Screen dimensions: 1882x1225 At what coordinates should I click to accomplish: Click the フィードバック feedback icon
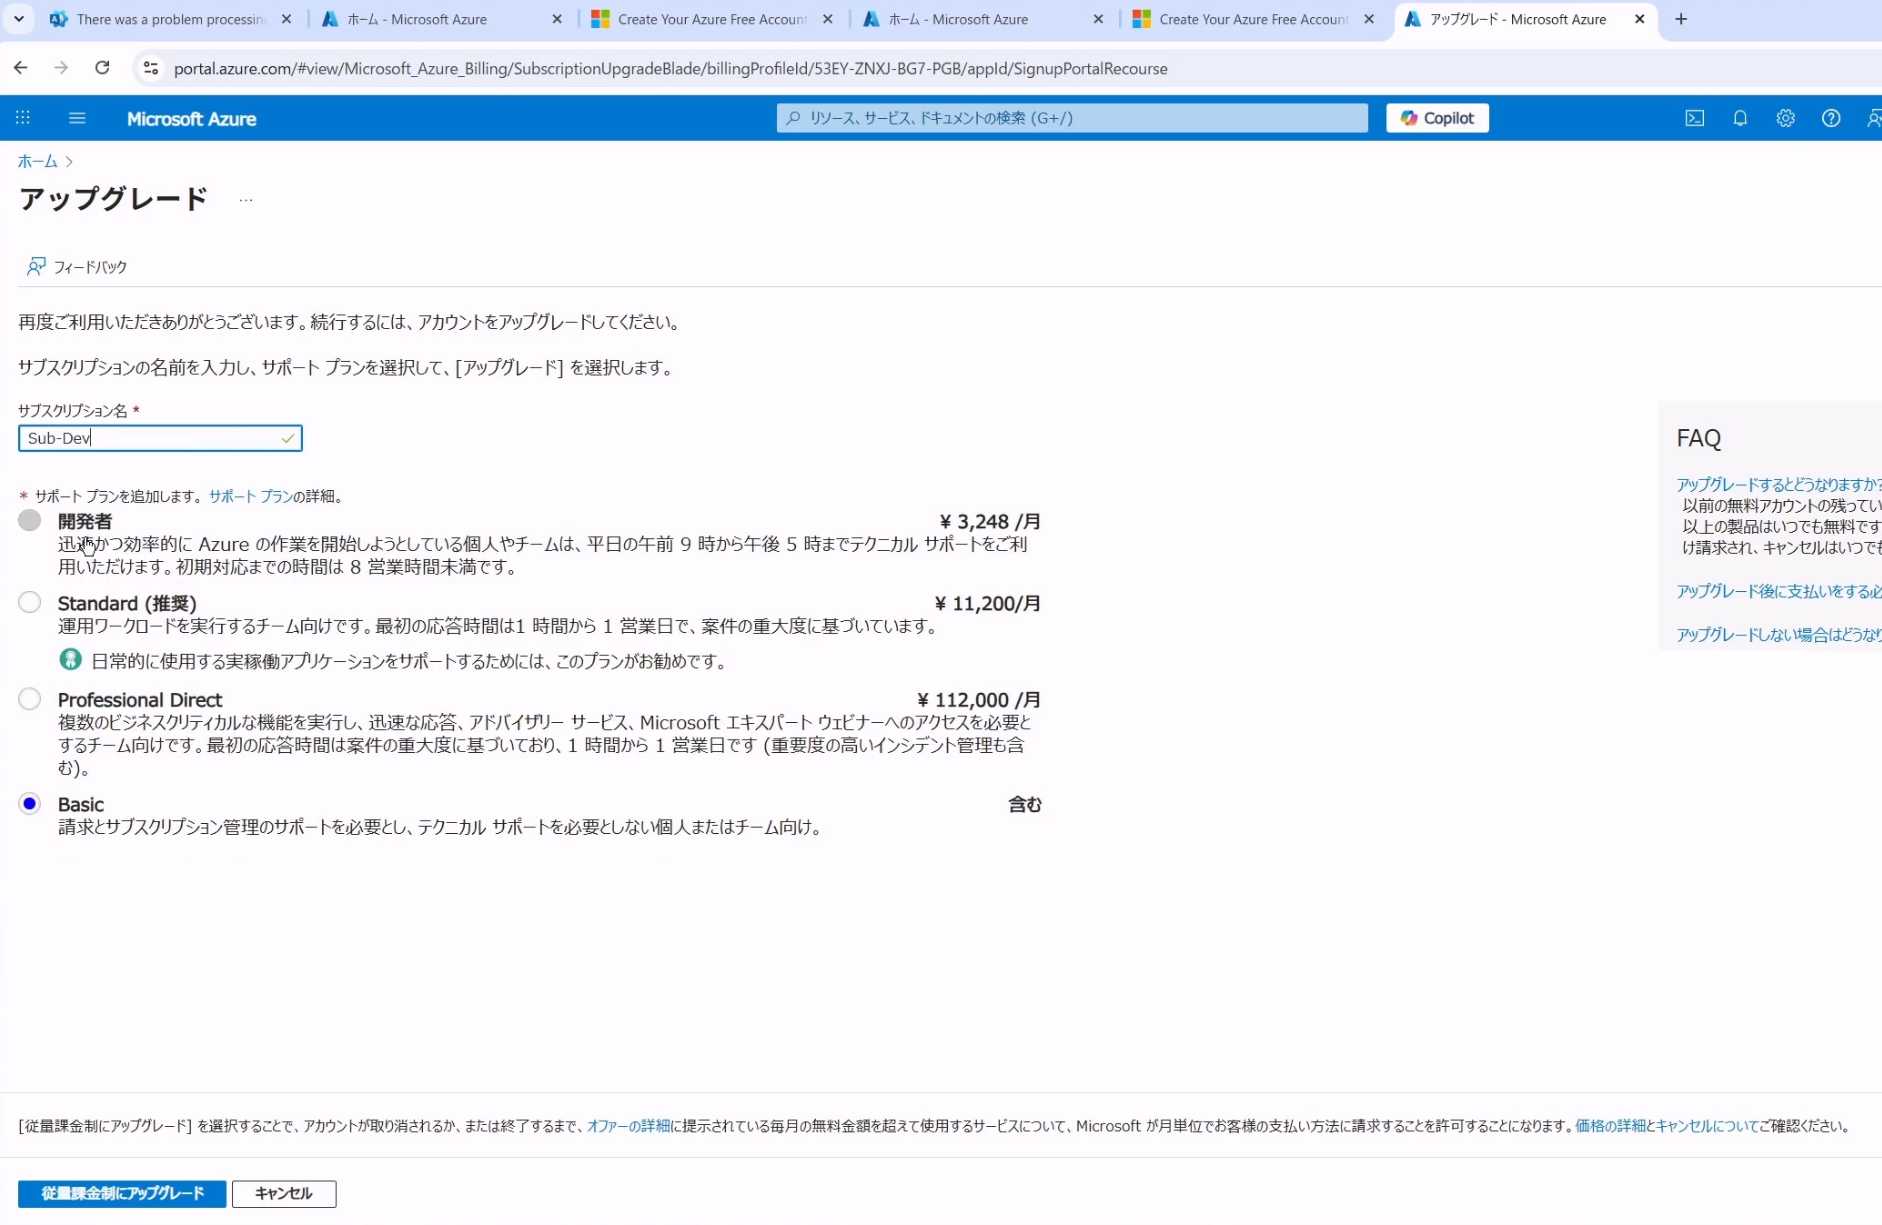(37, 266)
